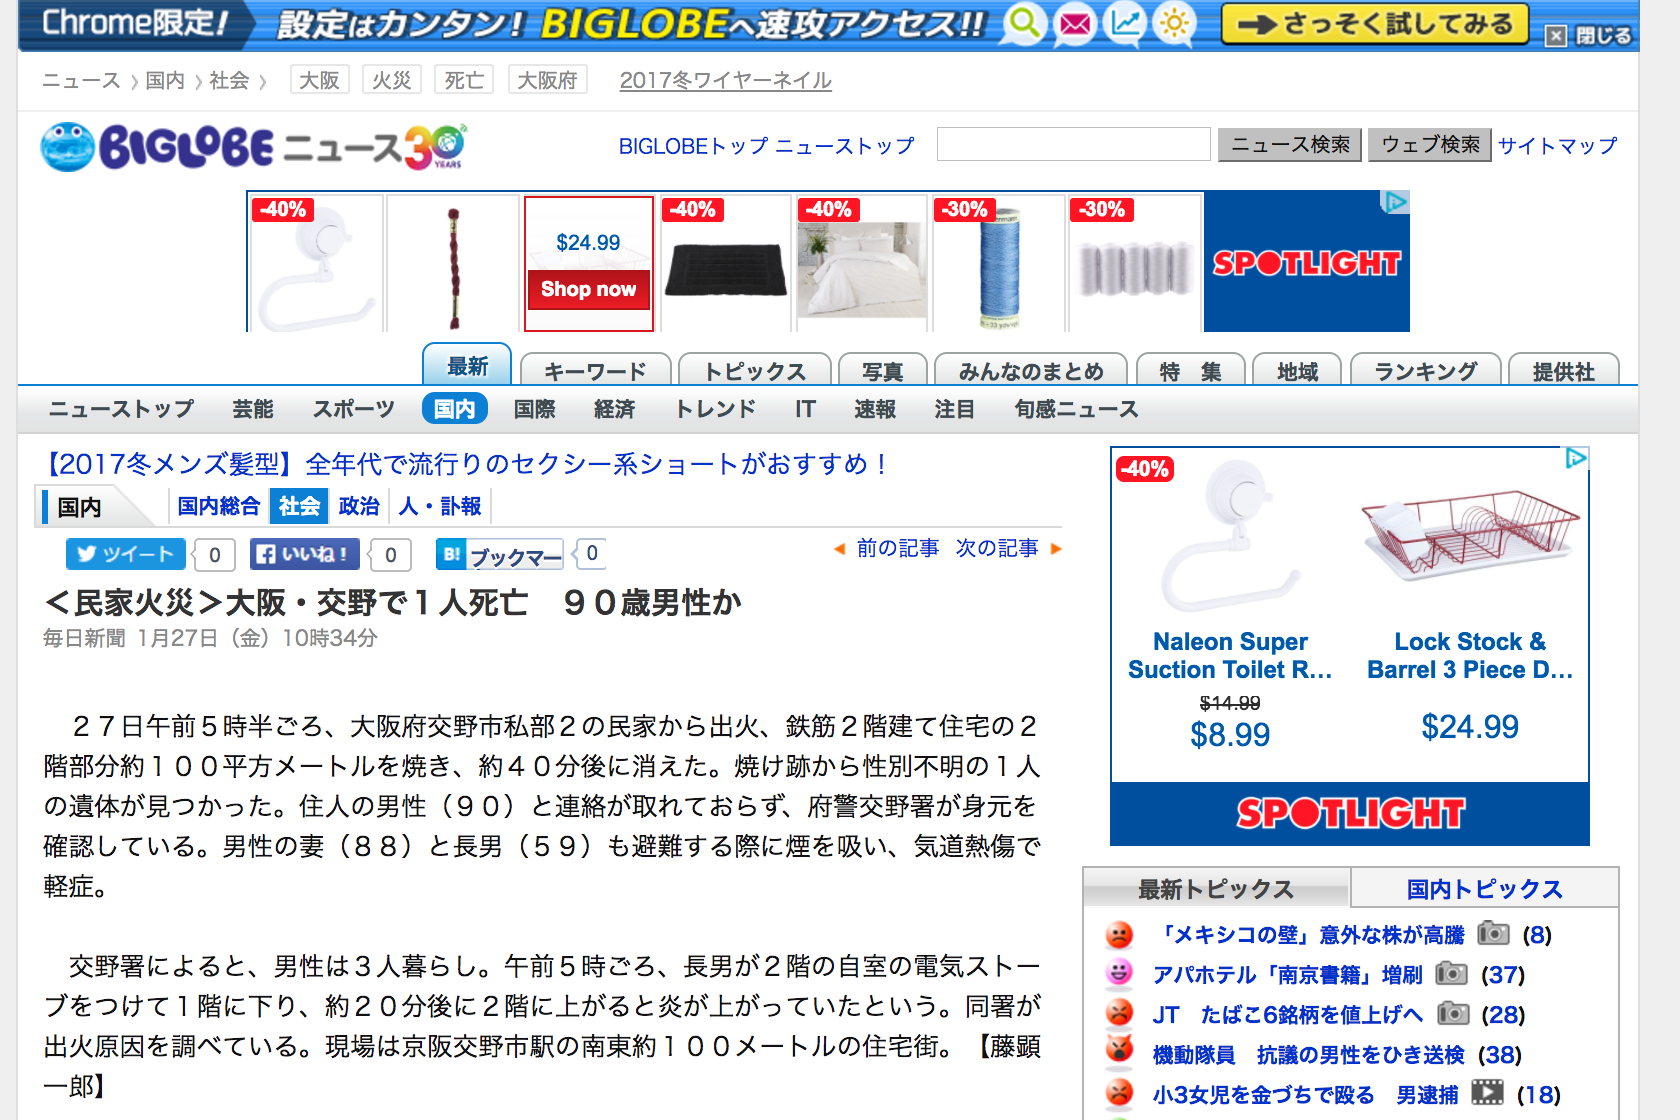
Task: Open 機動隊員 抗議の男性をひき送検 topic
Action: pyautogui.click(x=1308, y=1054)
